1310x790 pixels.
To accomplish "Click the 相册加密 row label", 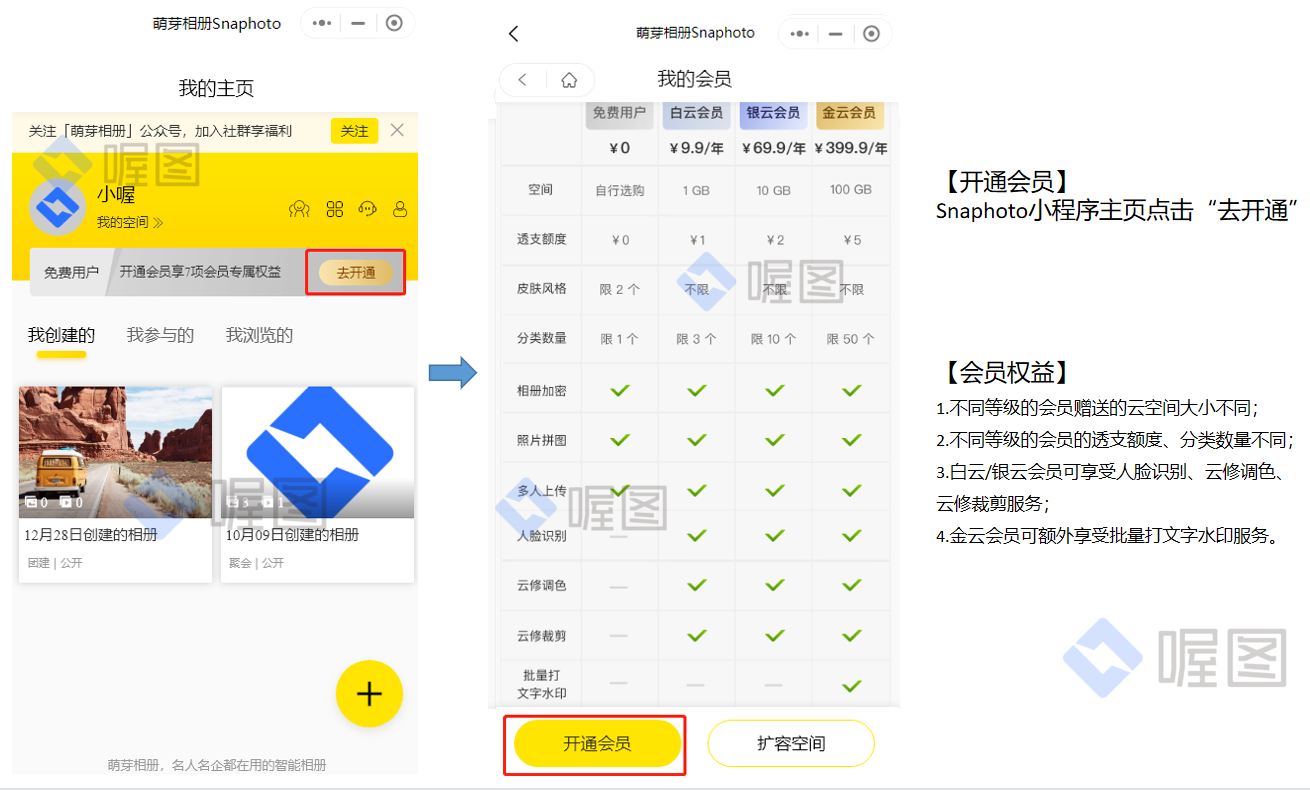I will click(542, 390).
